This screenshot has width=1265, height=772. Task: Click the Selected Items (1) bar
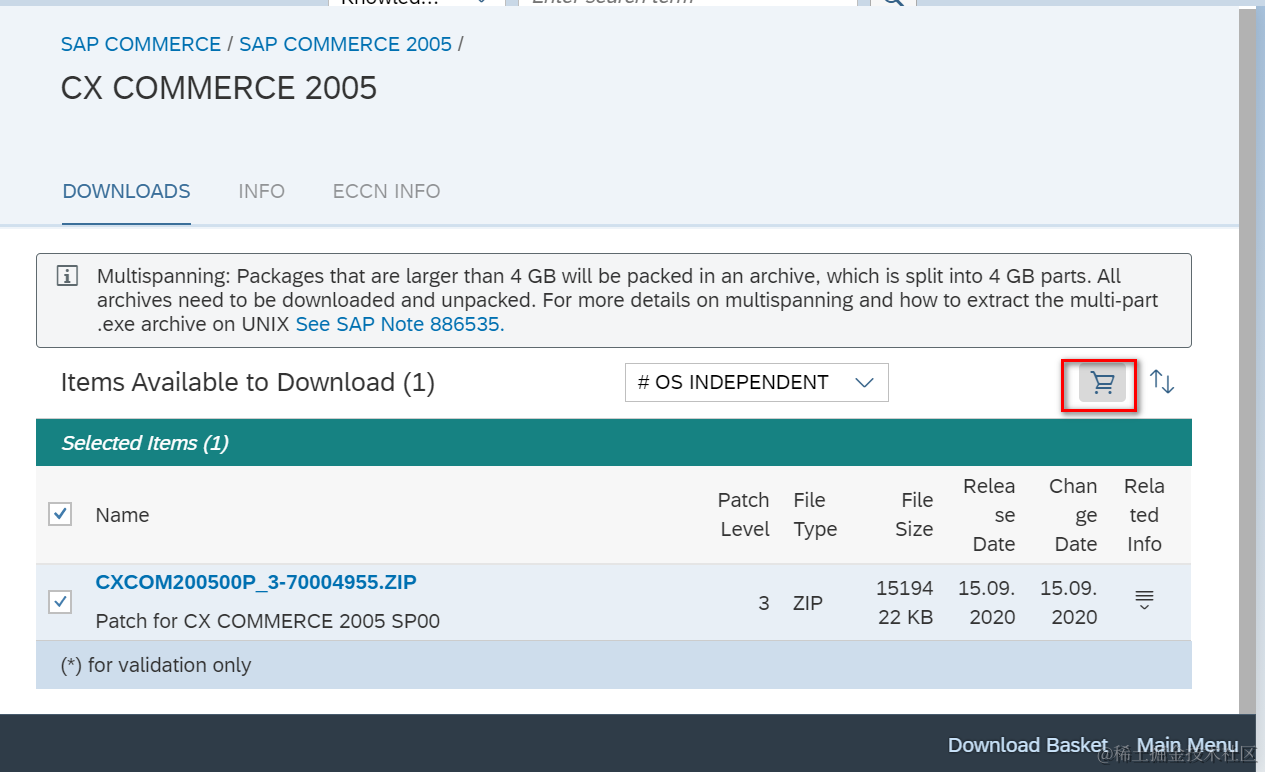(614, 443)
